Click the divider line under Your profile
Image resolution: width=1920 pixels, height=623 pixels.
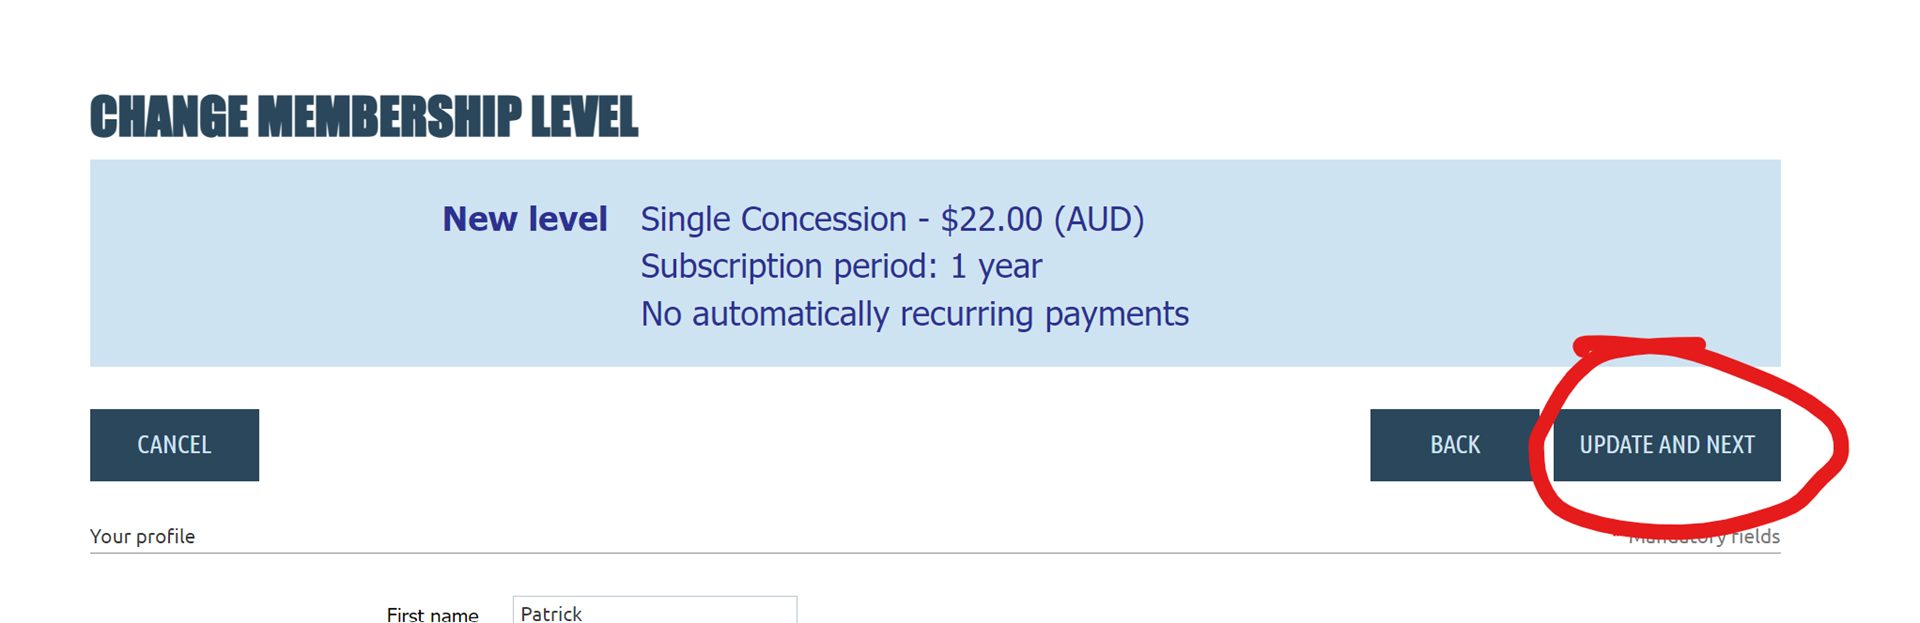(x=935, y=553)
